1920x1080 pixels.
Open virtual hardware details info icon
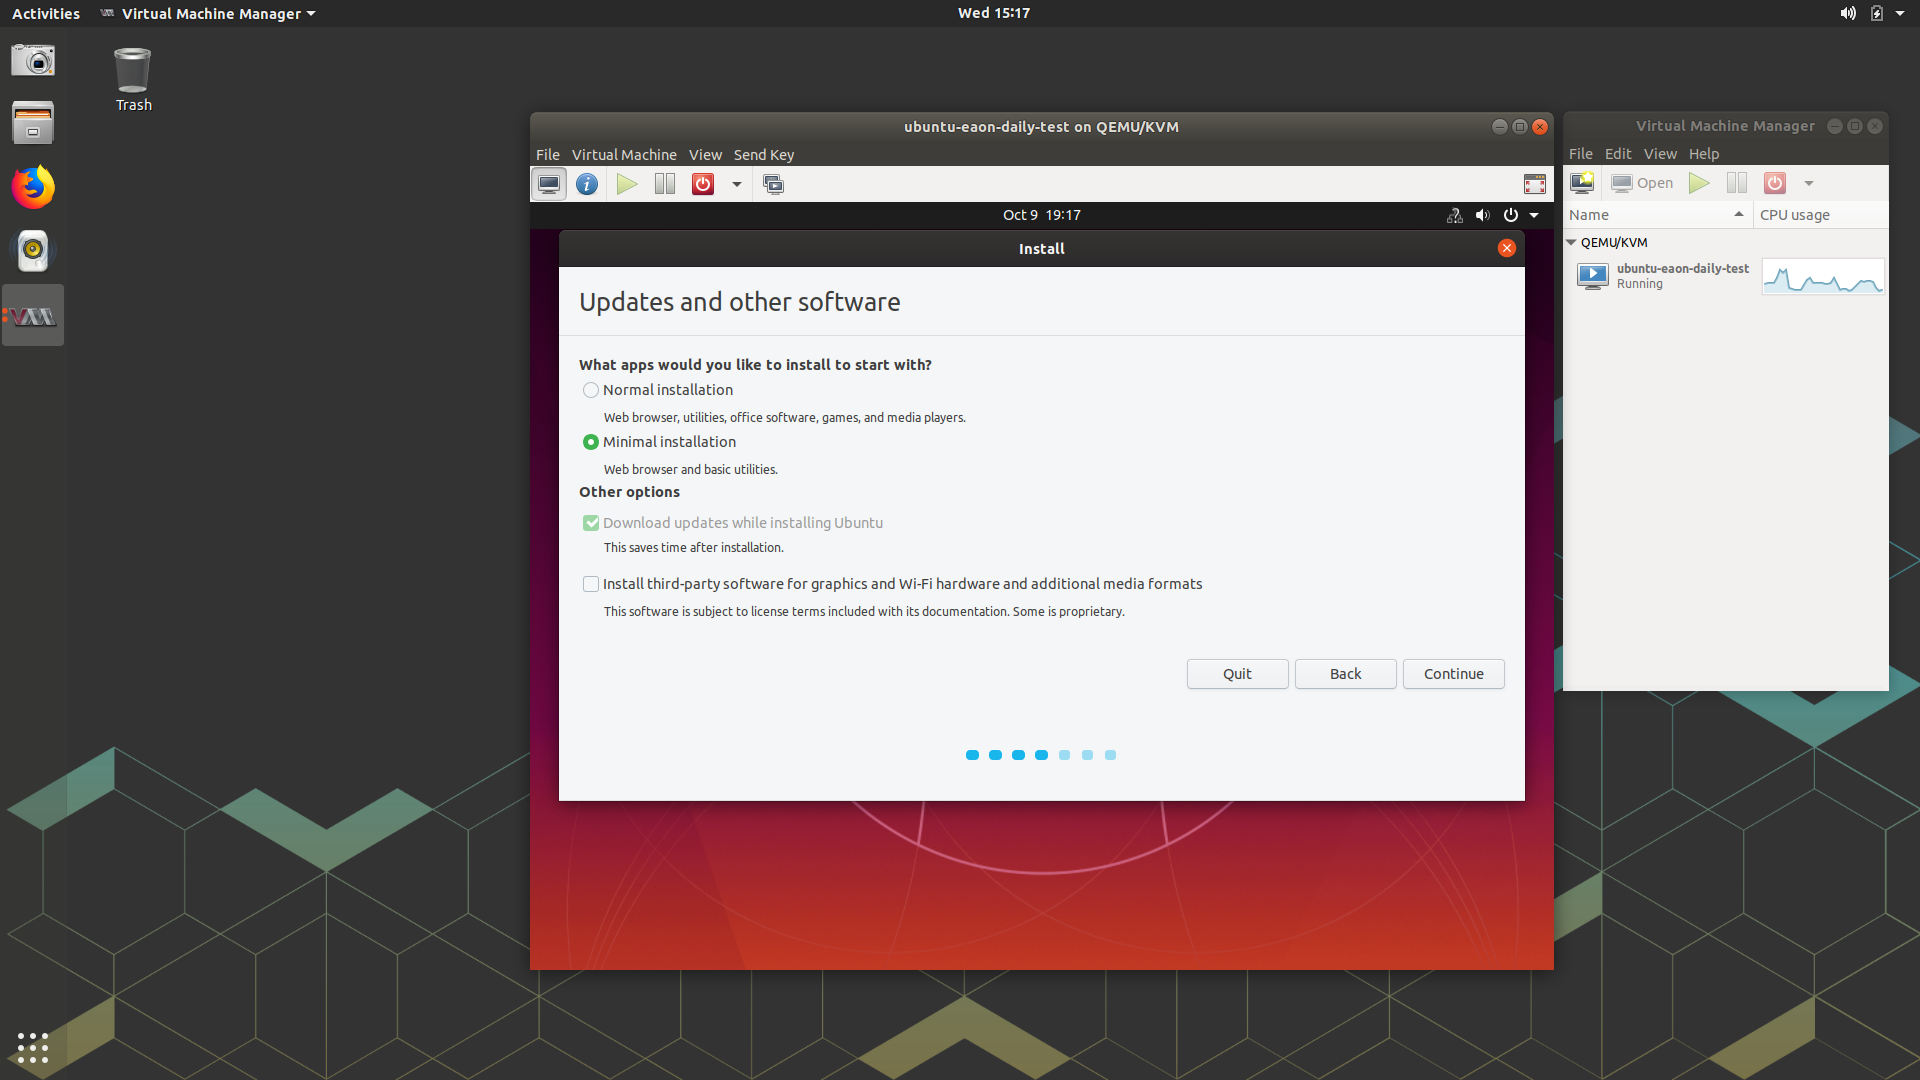587,184
